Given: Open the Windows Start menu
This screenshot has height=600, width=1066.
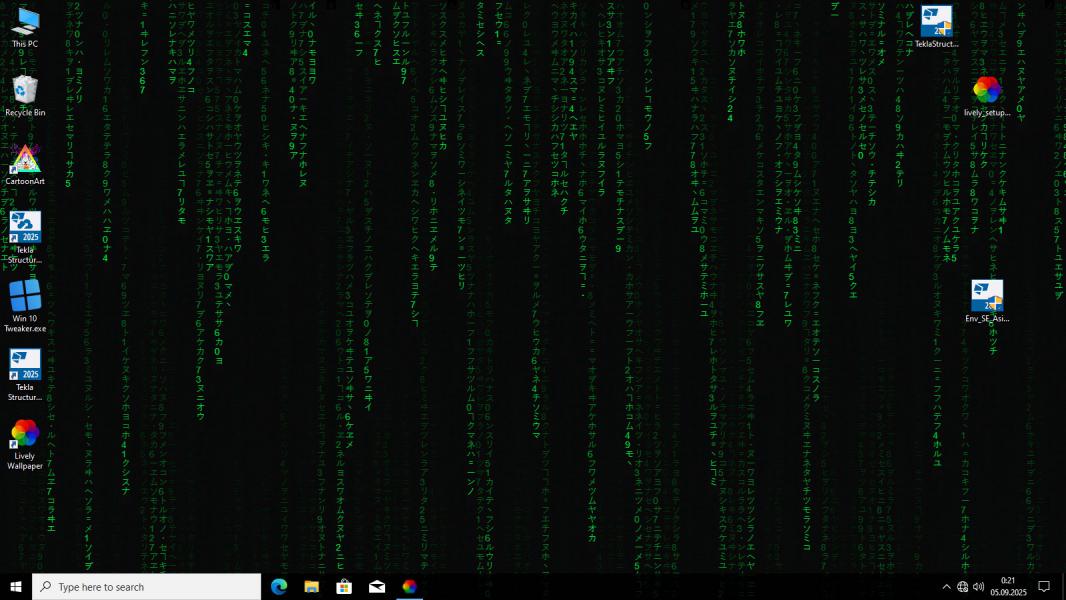Looking at the screenshot, I should point(16,586).
